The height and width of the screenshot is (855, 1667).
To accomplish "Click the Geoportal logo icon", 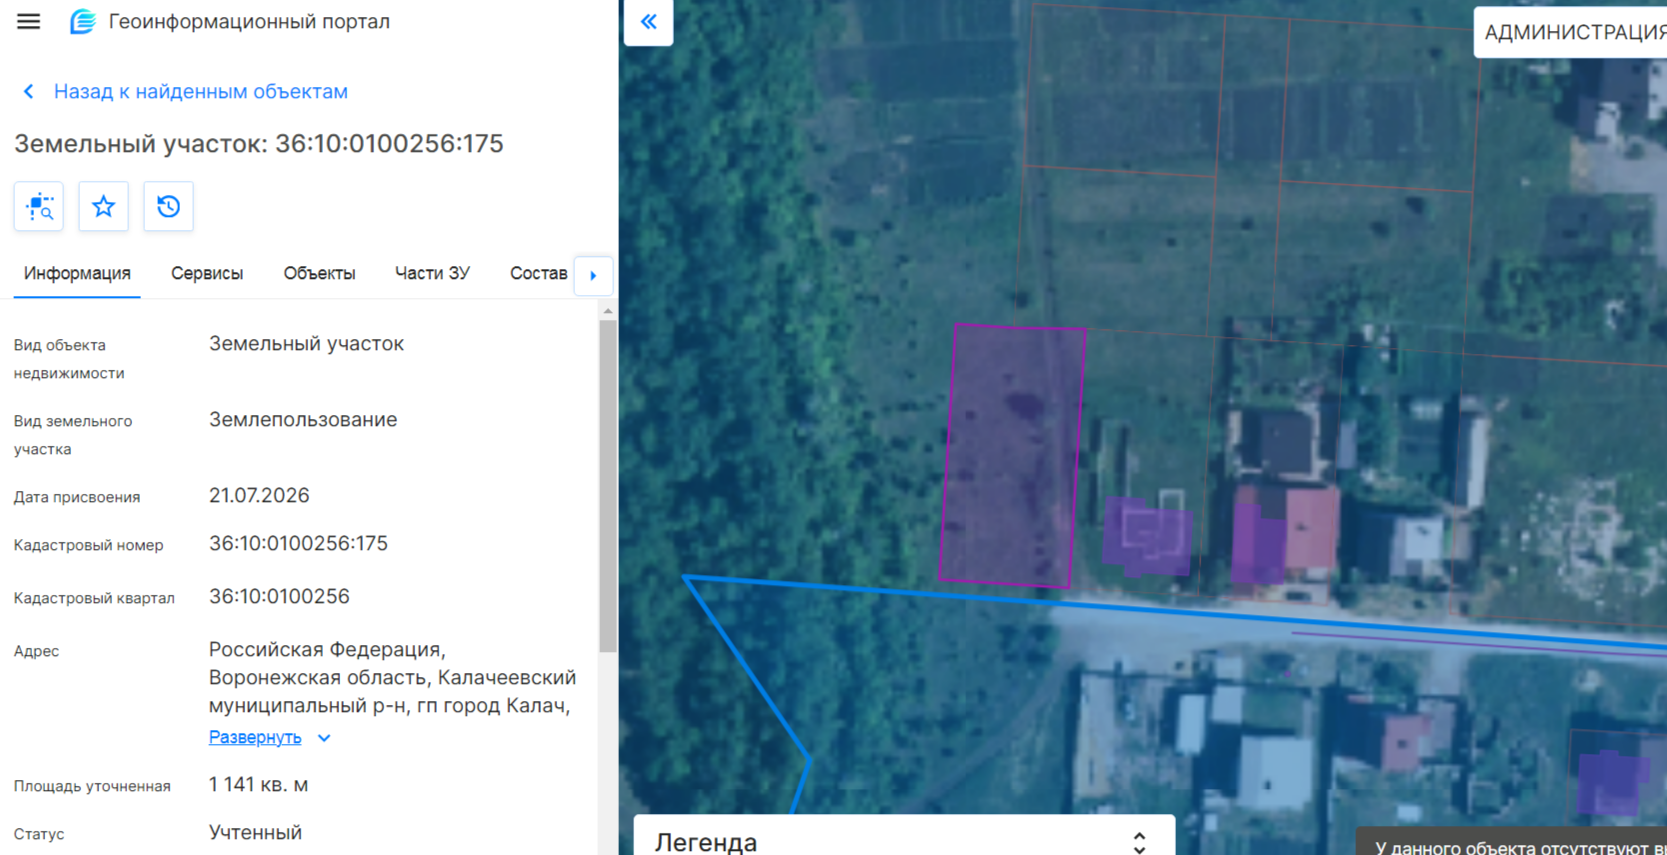I will click(x=82, y=21).
